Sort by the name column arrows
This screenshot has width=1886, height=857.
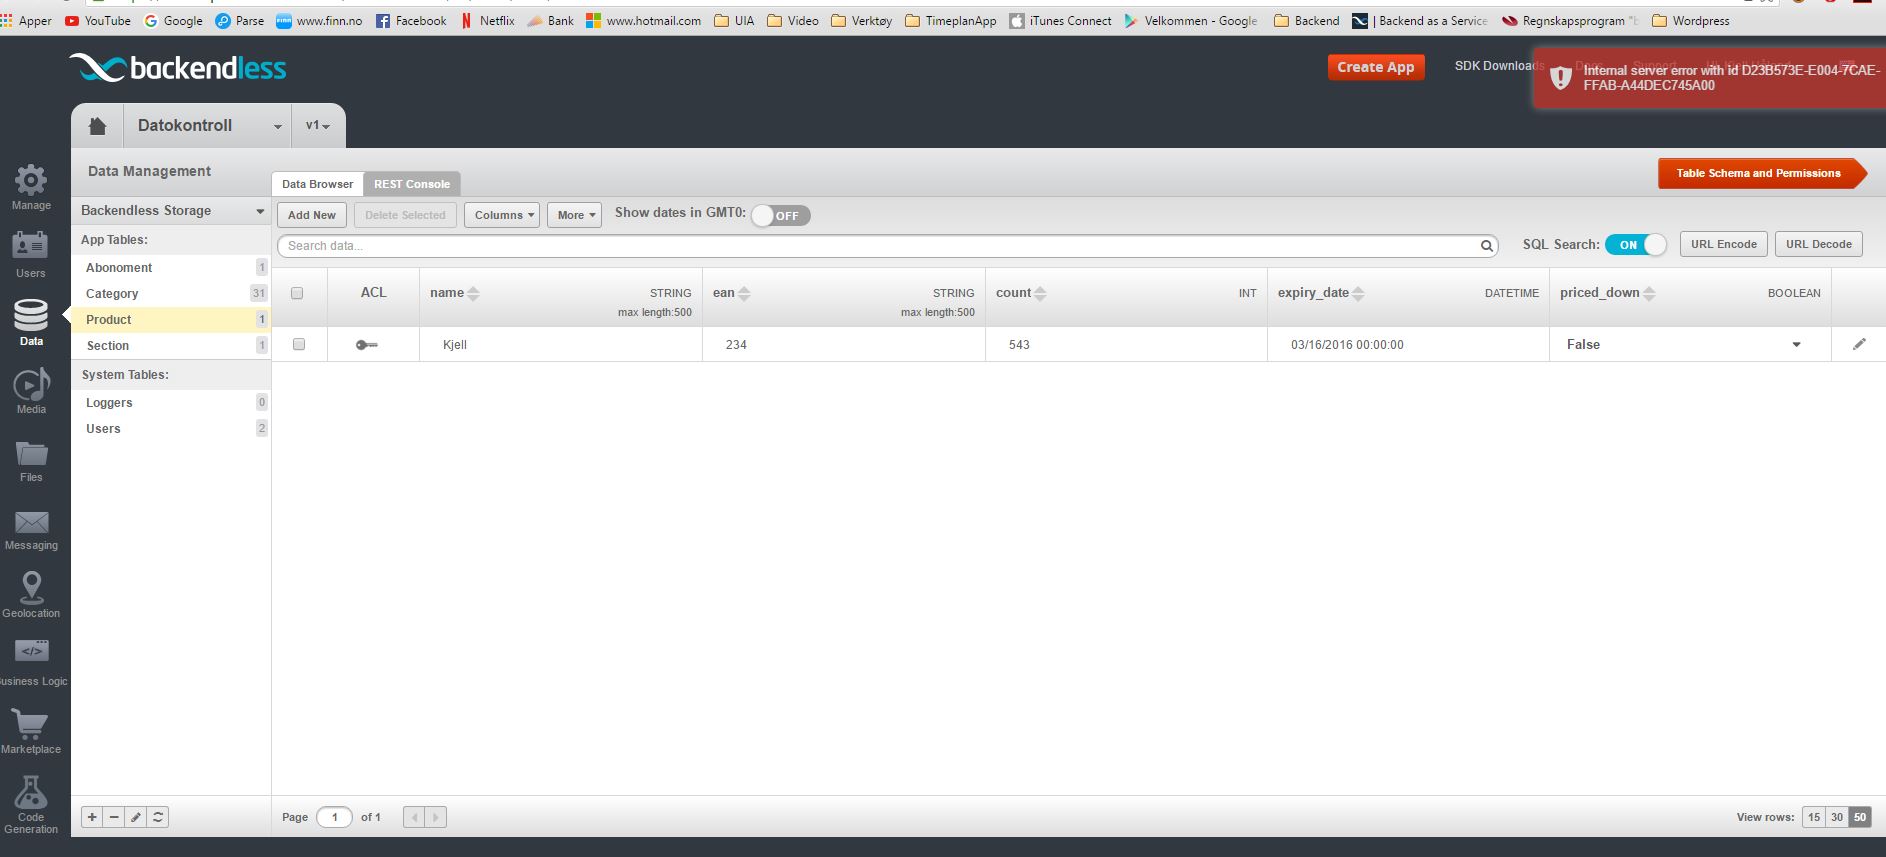(x=474, y=293)
